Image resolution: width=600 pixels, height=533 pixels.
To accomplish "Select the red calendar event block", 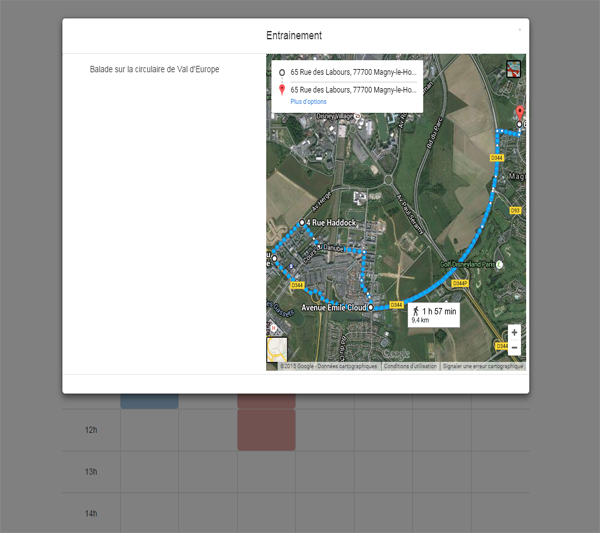I will [x=266, y=428].
